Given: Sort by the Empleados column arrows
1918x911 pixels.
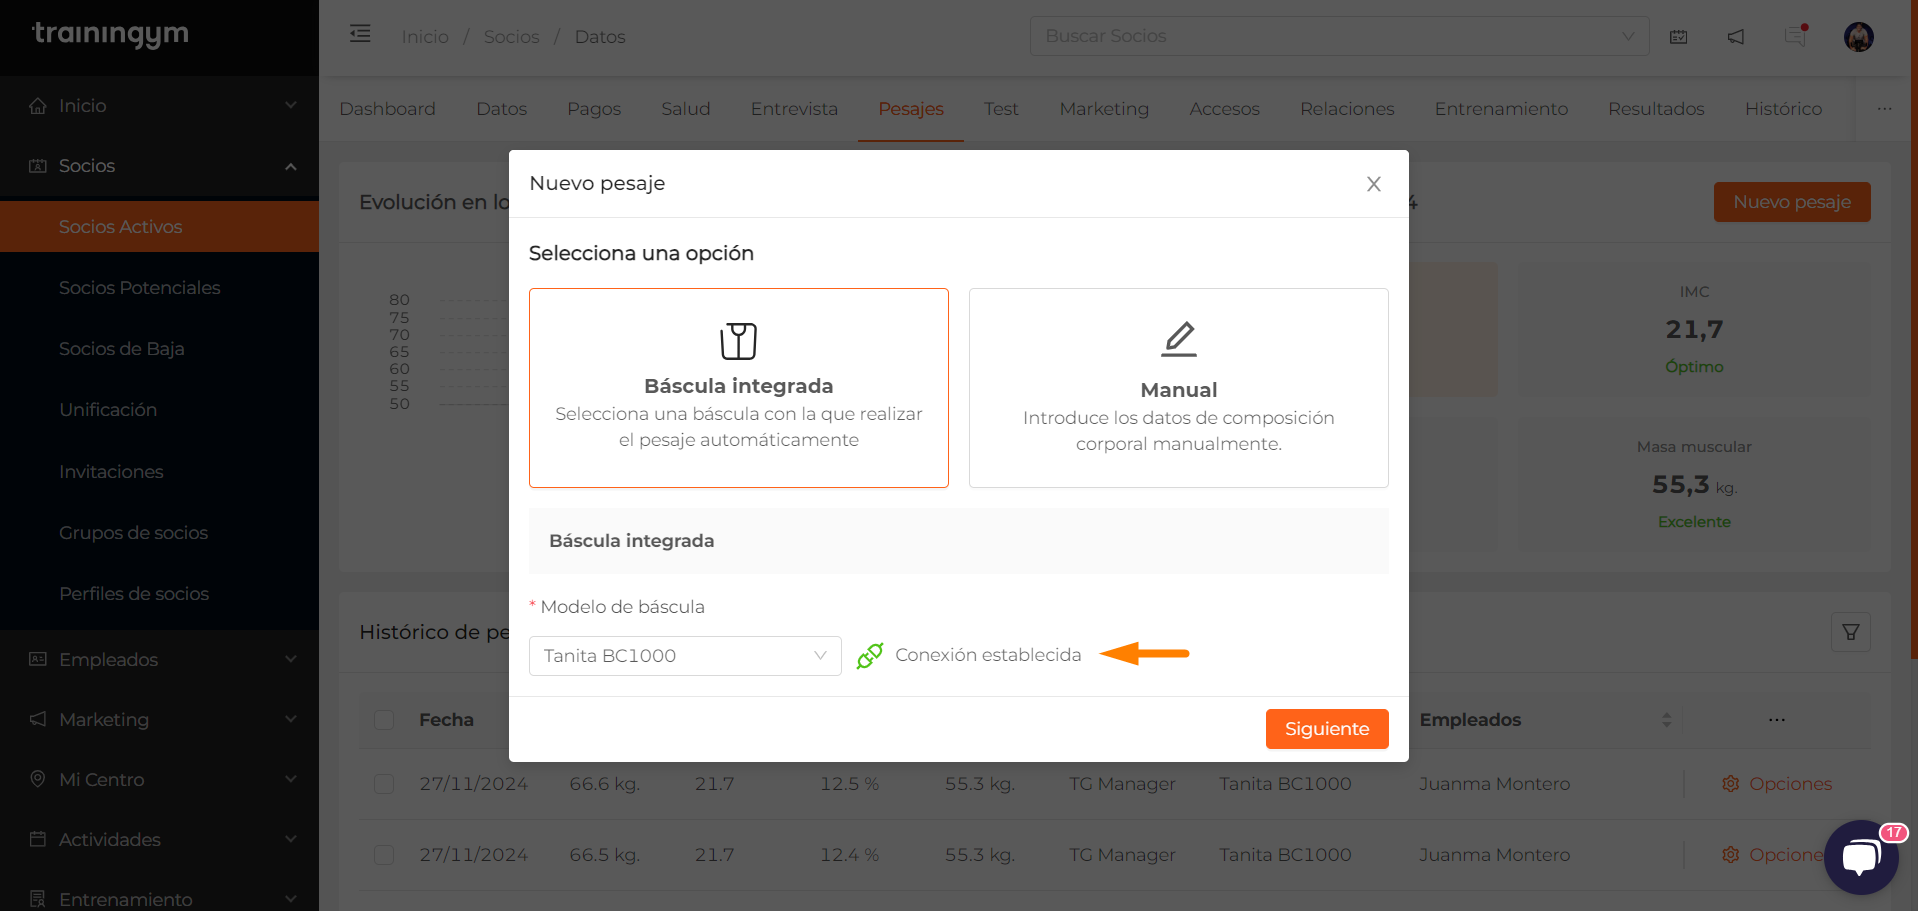Looking at the screenshot, I should [x=1666, y=720].
